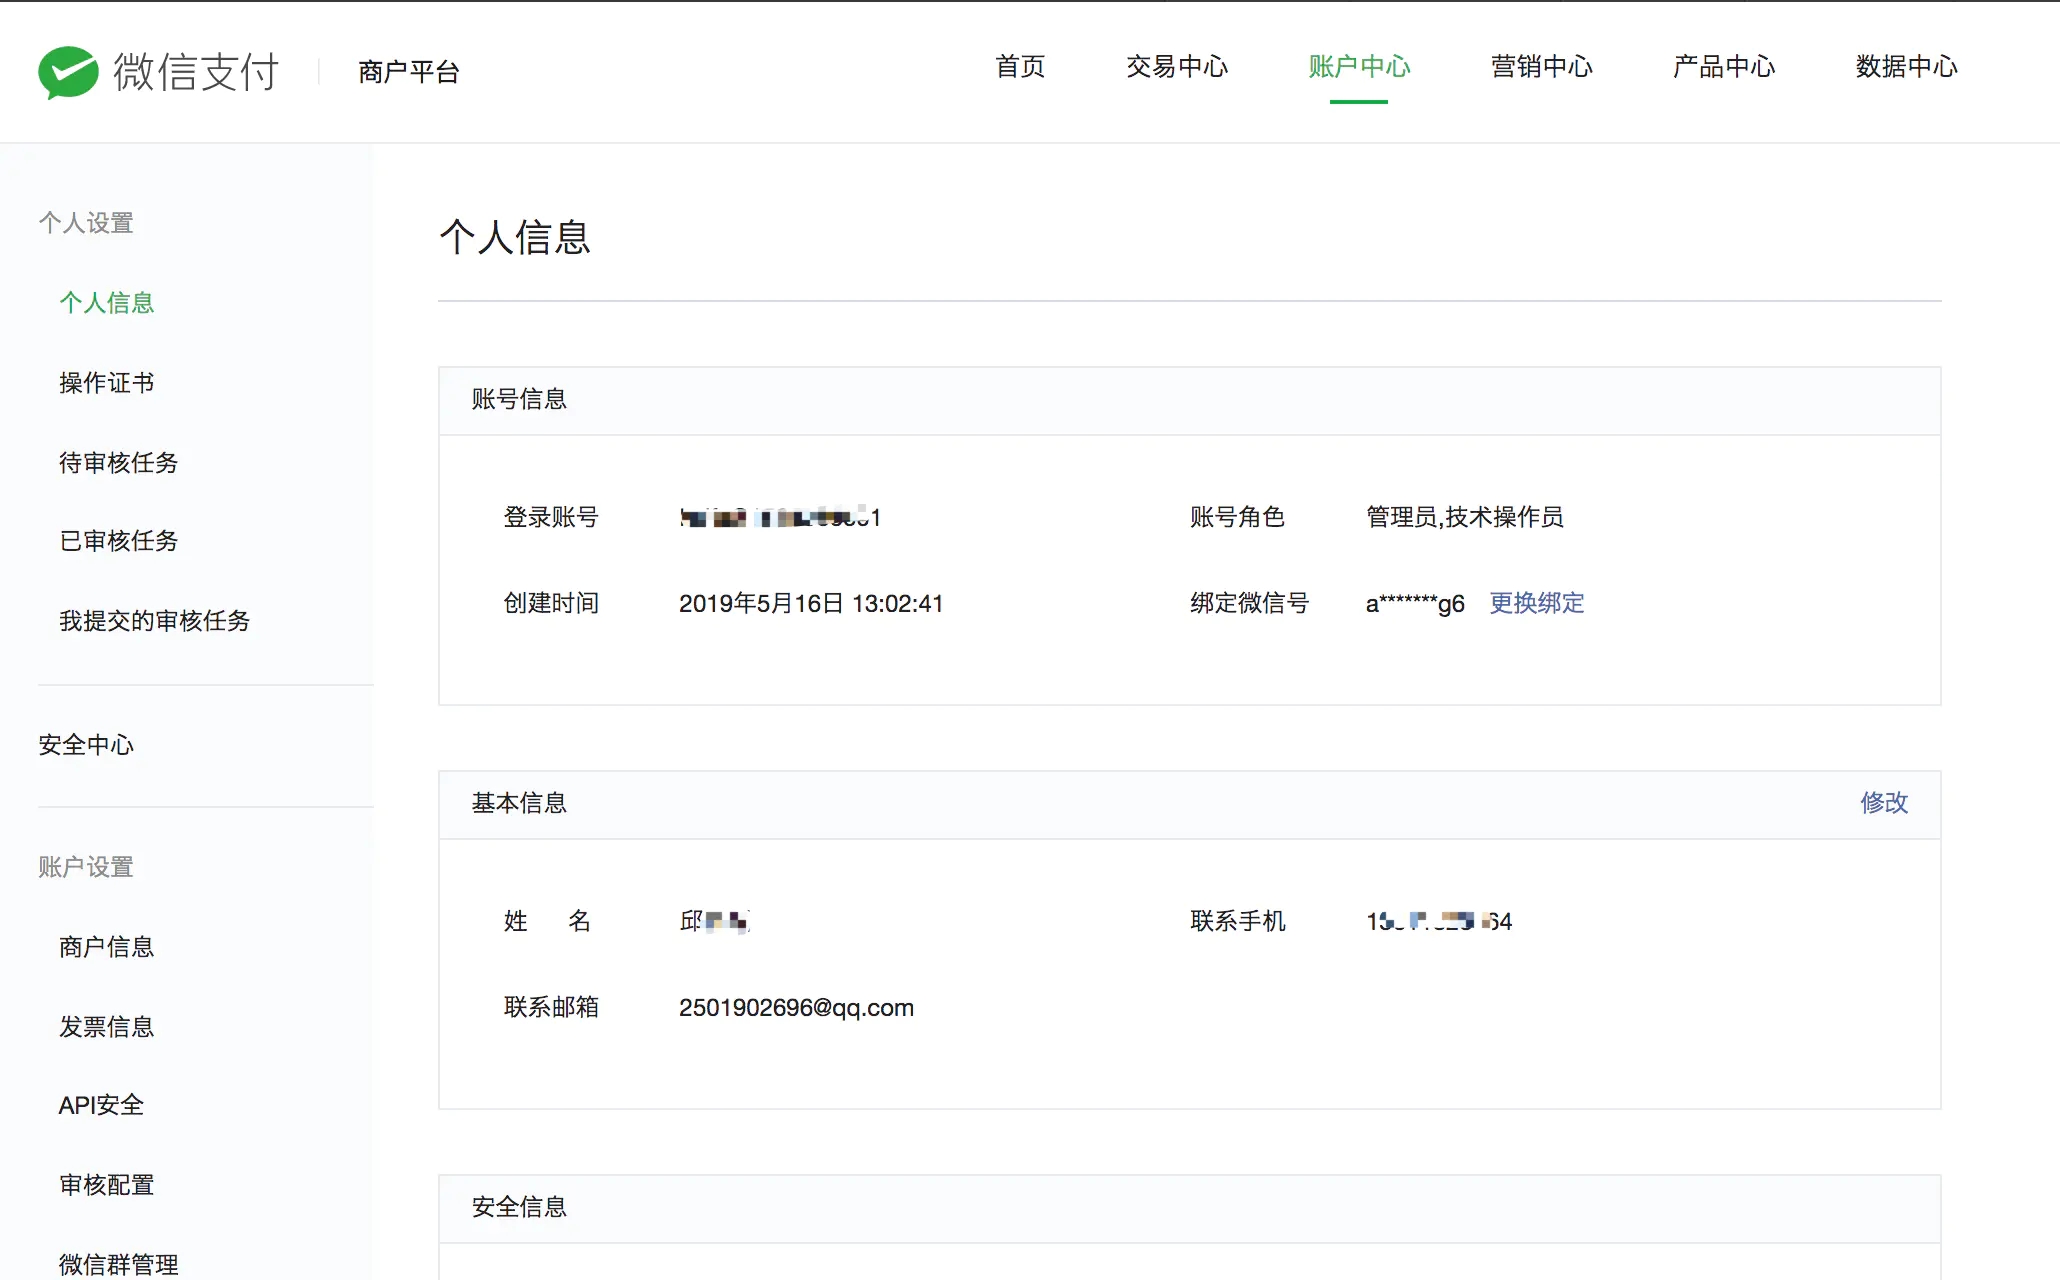Image resolution: width=2060 pixels, height=1280 pixels.
Task: Open 审核配置 in the sidebar
Action: coord(106,1184)
